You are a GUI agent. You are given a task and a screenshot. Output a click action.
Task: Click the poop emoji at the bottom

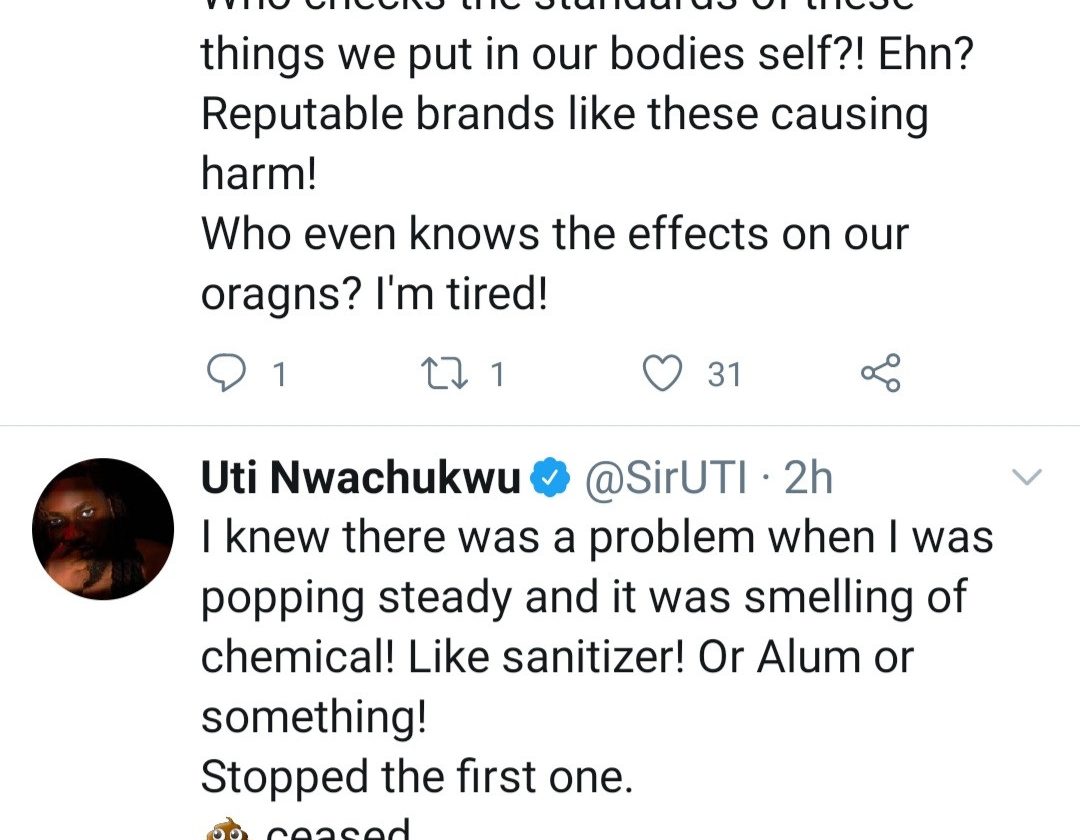(x=228, y=830)
